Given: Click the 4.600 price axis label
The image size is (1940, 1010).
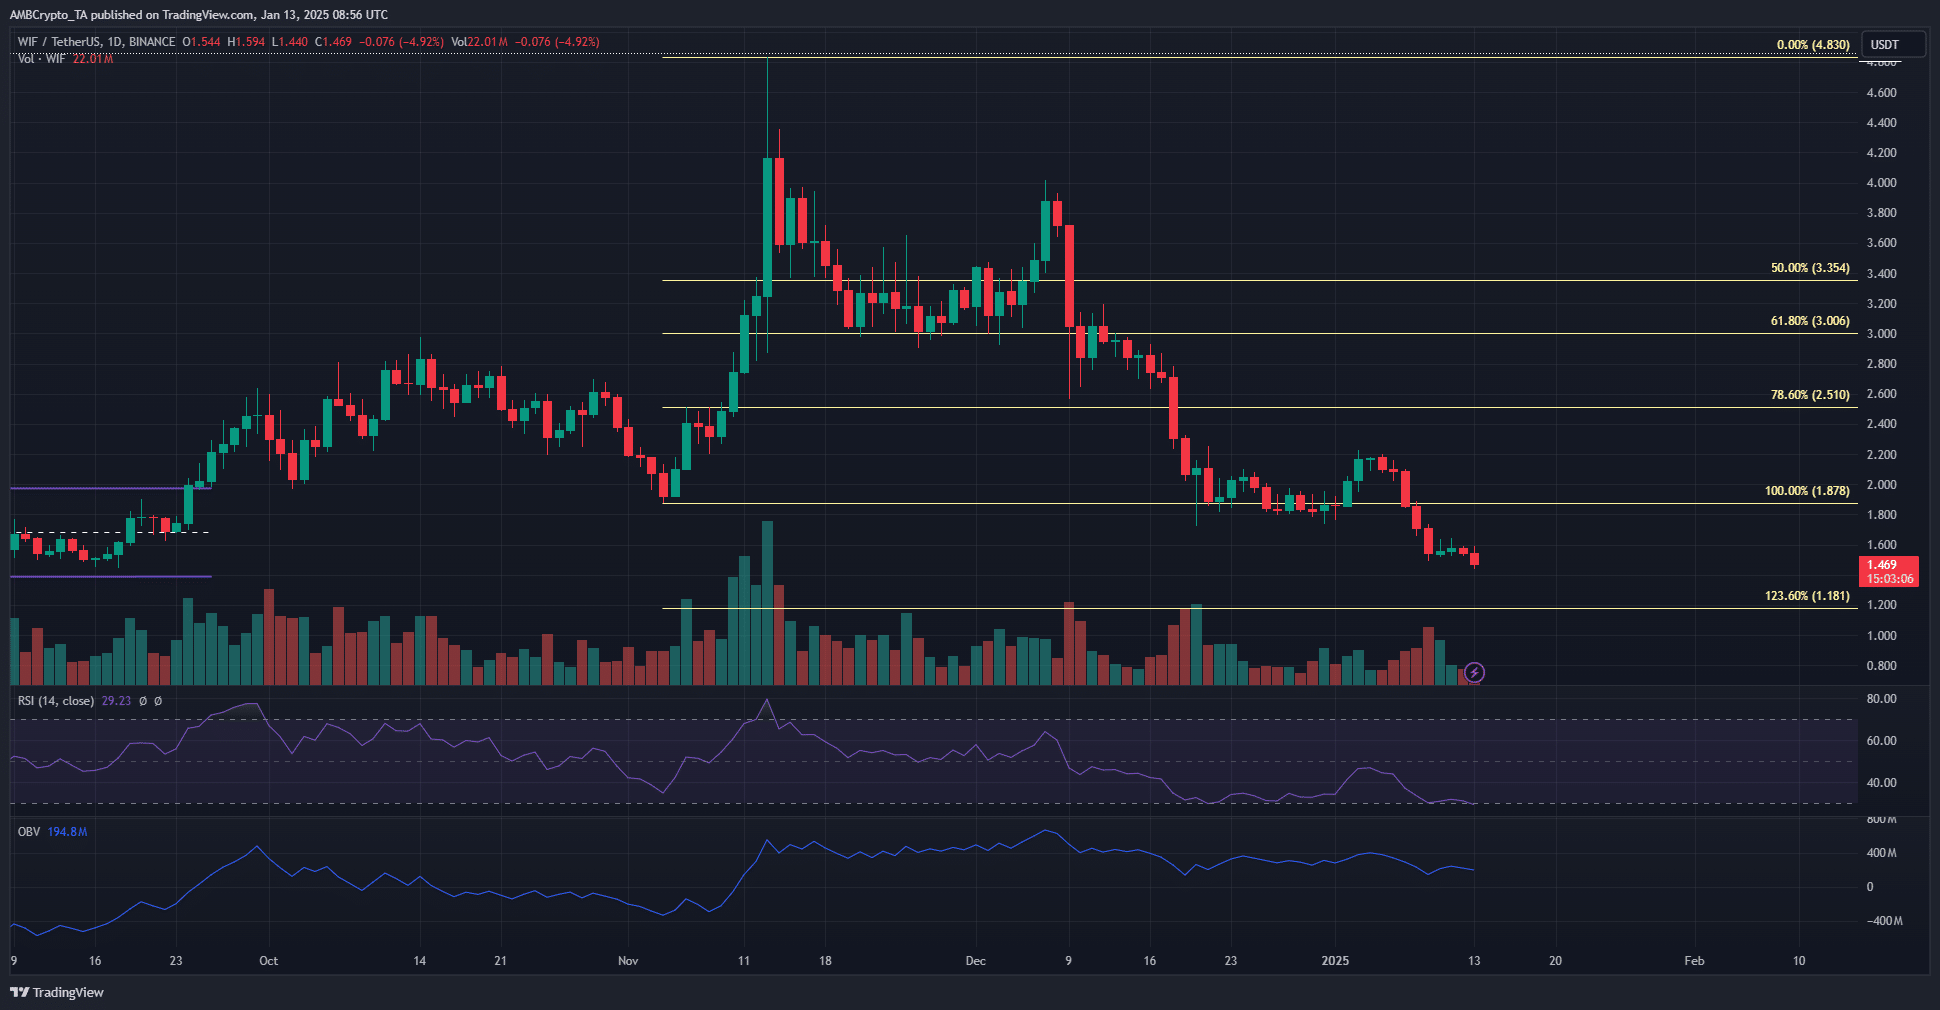Looking at the screenshot, I should (x=1881, y=93).
